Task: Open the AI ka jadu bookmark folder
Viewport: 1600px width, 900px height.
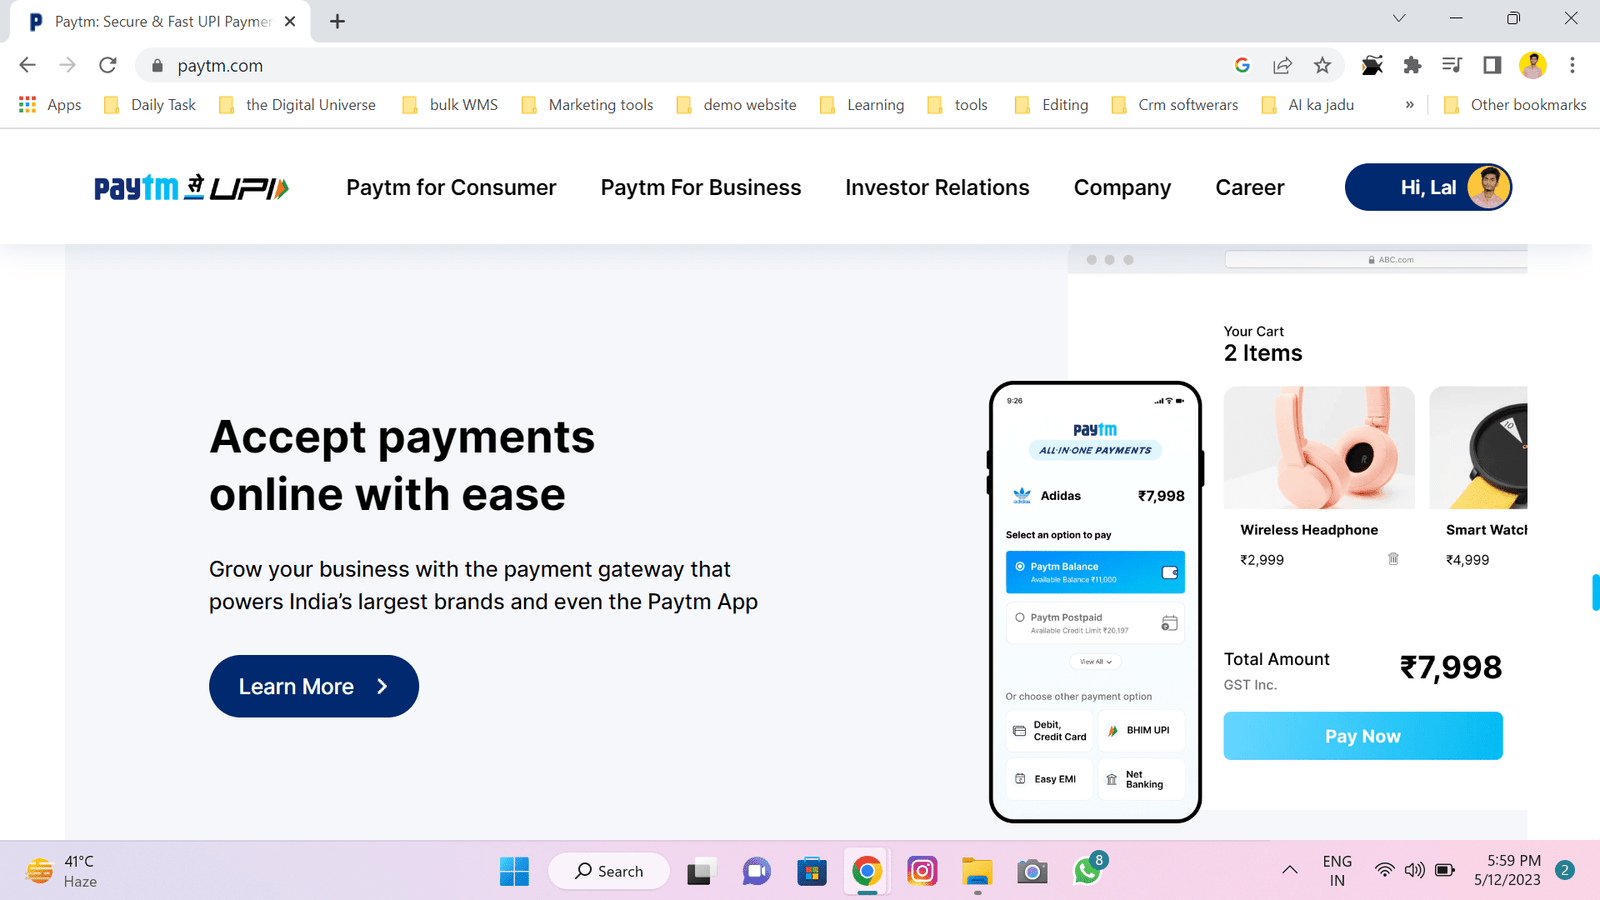Action: point(1308,105)
